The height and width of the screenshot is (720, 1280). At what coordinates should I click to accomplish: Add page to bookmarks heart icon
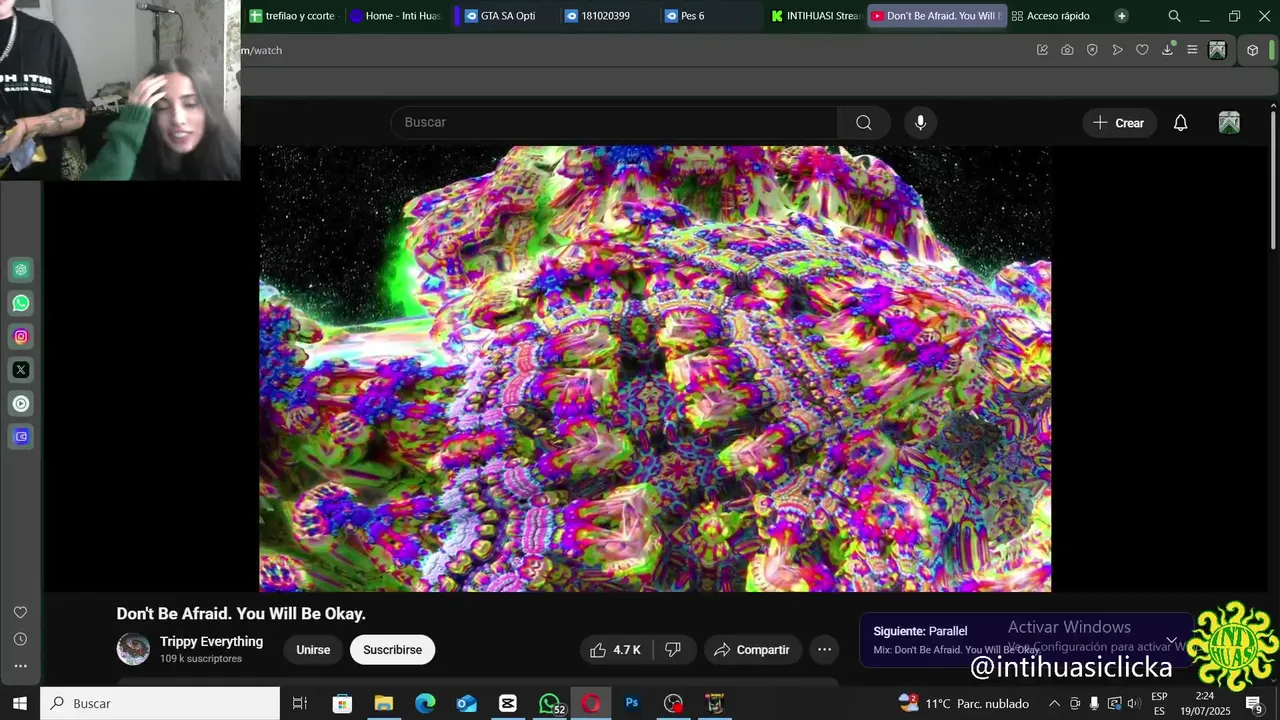(x=1142, y=50)
